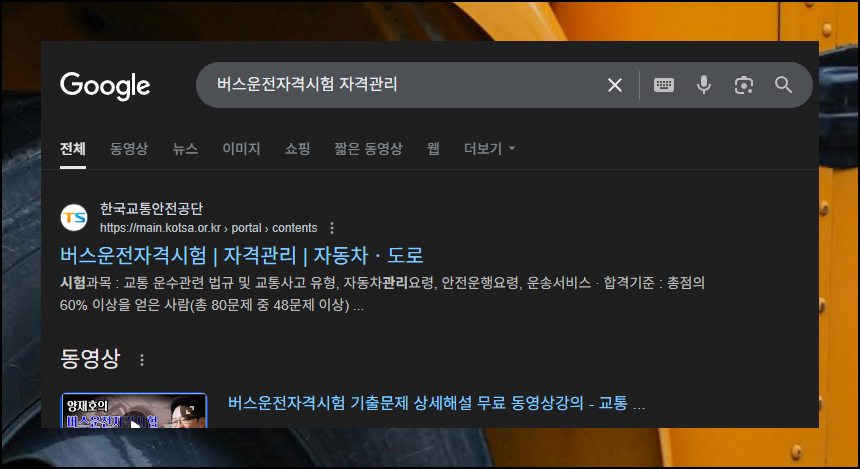
Task: Select the 전체 tab
Action: [72, 149]
